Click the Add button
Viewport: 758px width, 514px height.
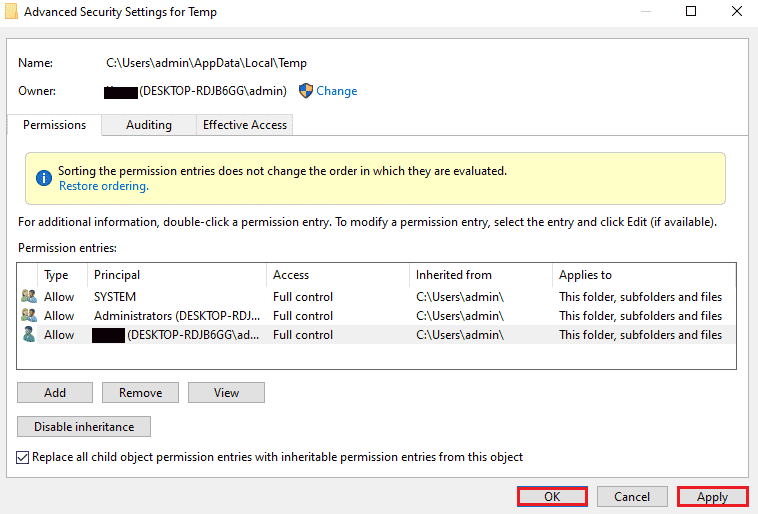(x=55, y=393)
